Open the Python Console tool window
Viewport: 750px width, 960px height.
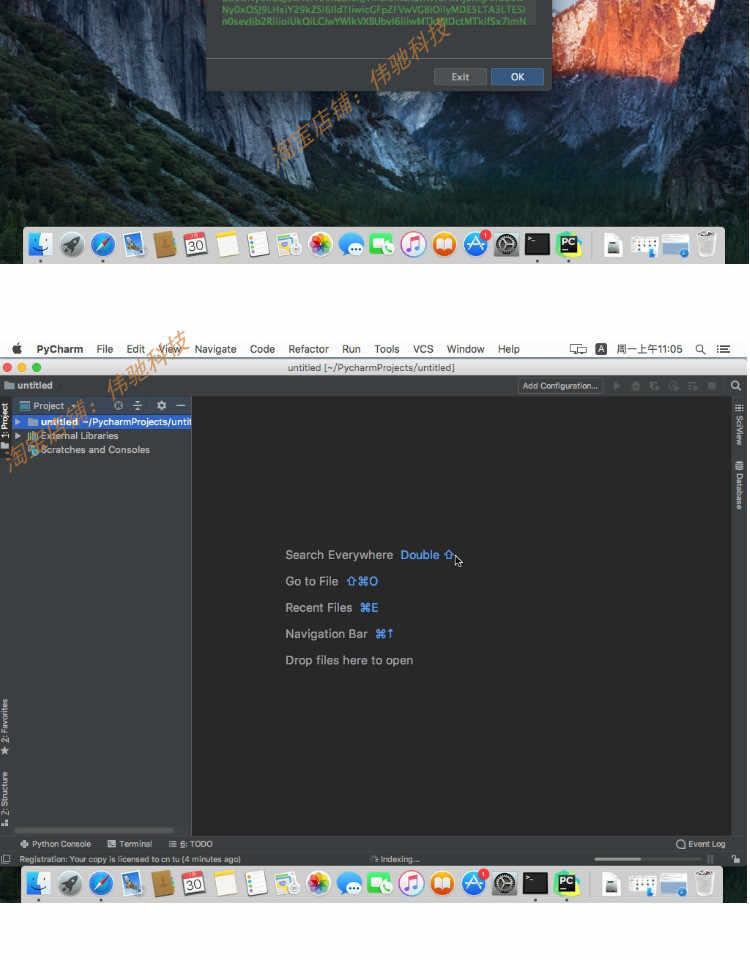click(56, 844)
